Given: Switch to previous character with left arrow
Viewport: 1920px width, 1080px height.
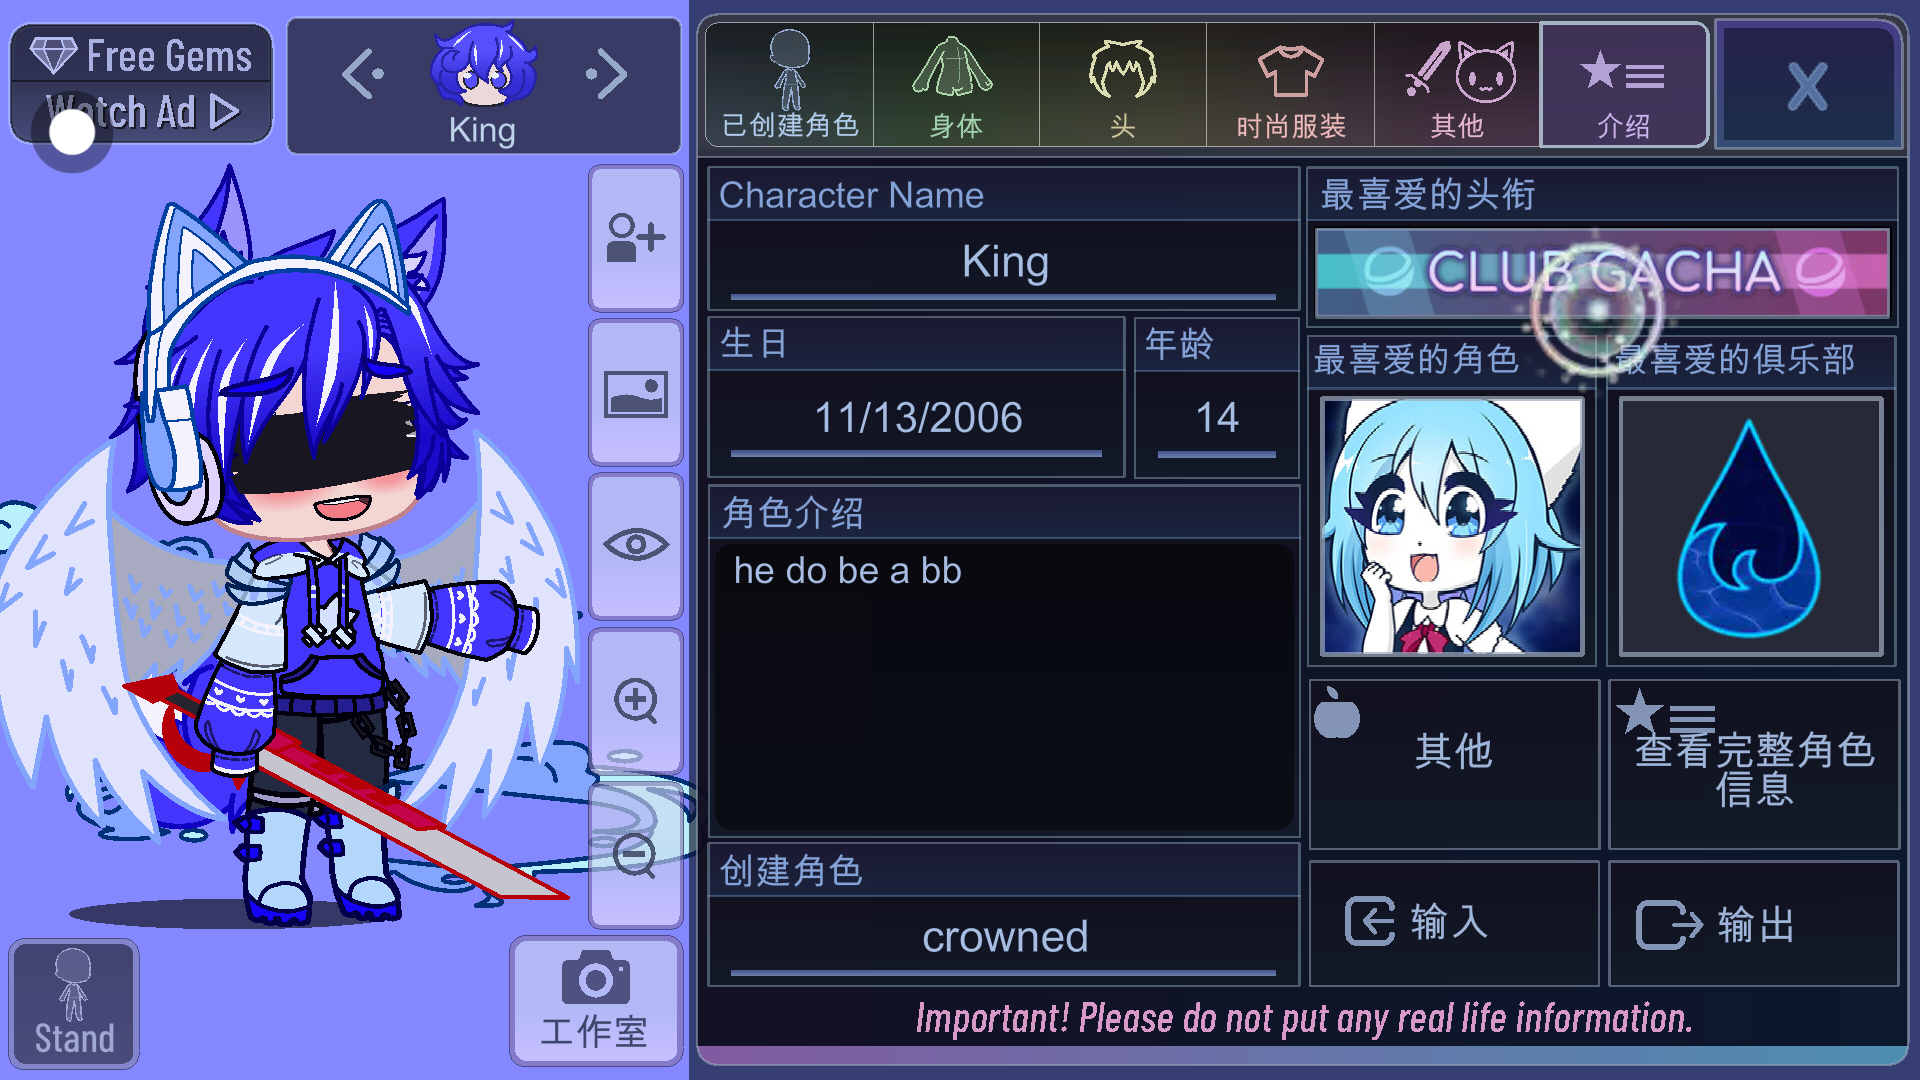Looking at the screenshot, I should [x=363, y=75].
